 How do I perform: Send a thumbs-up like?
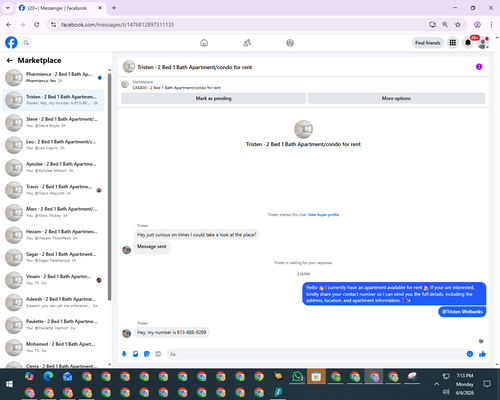pyautogui.click(x=482, y=354)
